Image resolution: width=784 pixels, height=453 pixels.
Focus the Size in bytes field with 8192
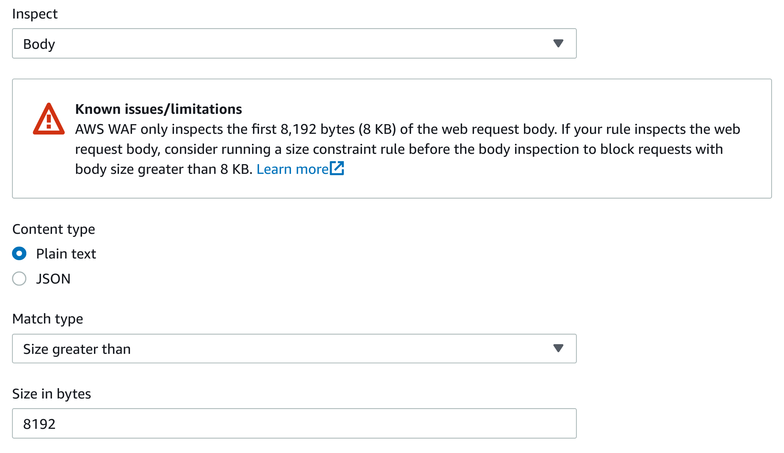click(294, 424)
